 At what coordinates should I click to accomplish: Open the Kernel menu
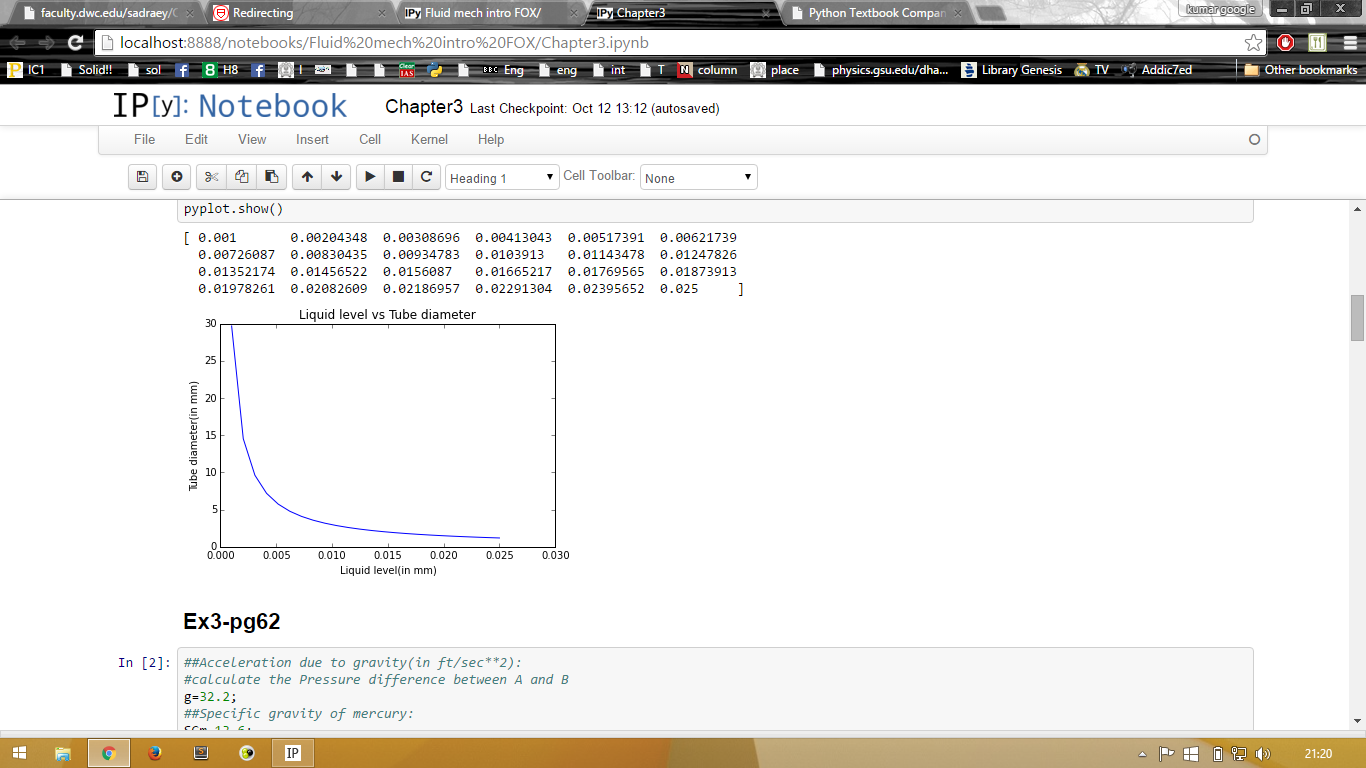tap(429, 140)
